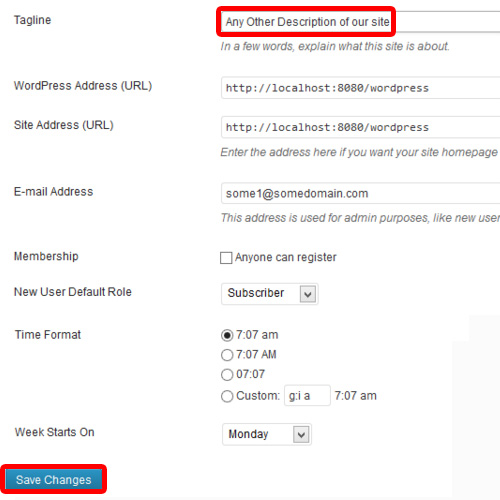Click the E-mail Address label

pyautogui.click(x=53, y=192)
